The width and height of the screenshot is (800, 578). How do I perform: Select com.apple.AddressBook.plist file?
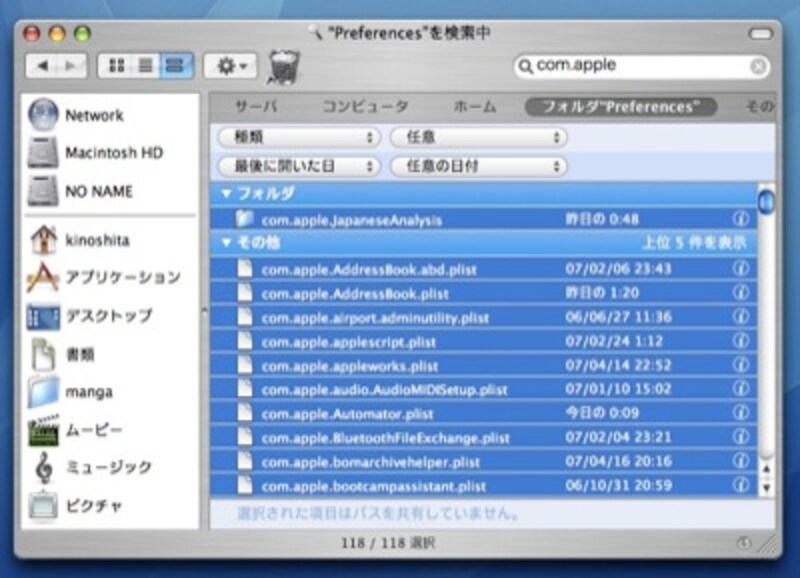pos(483,293)
